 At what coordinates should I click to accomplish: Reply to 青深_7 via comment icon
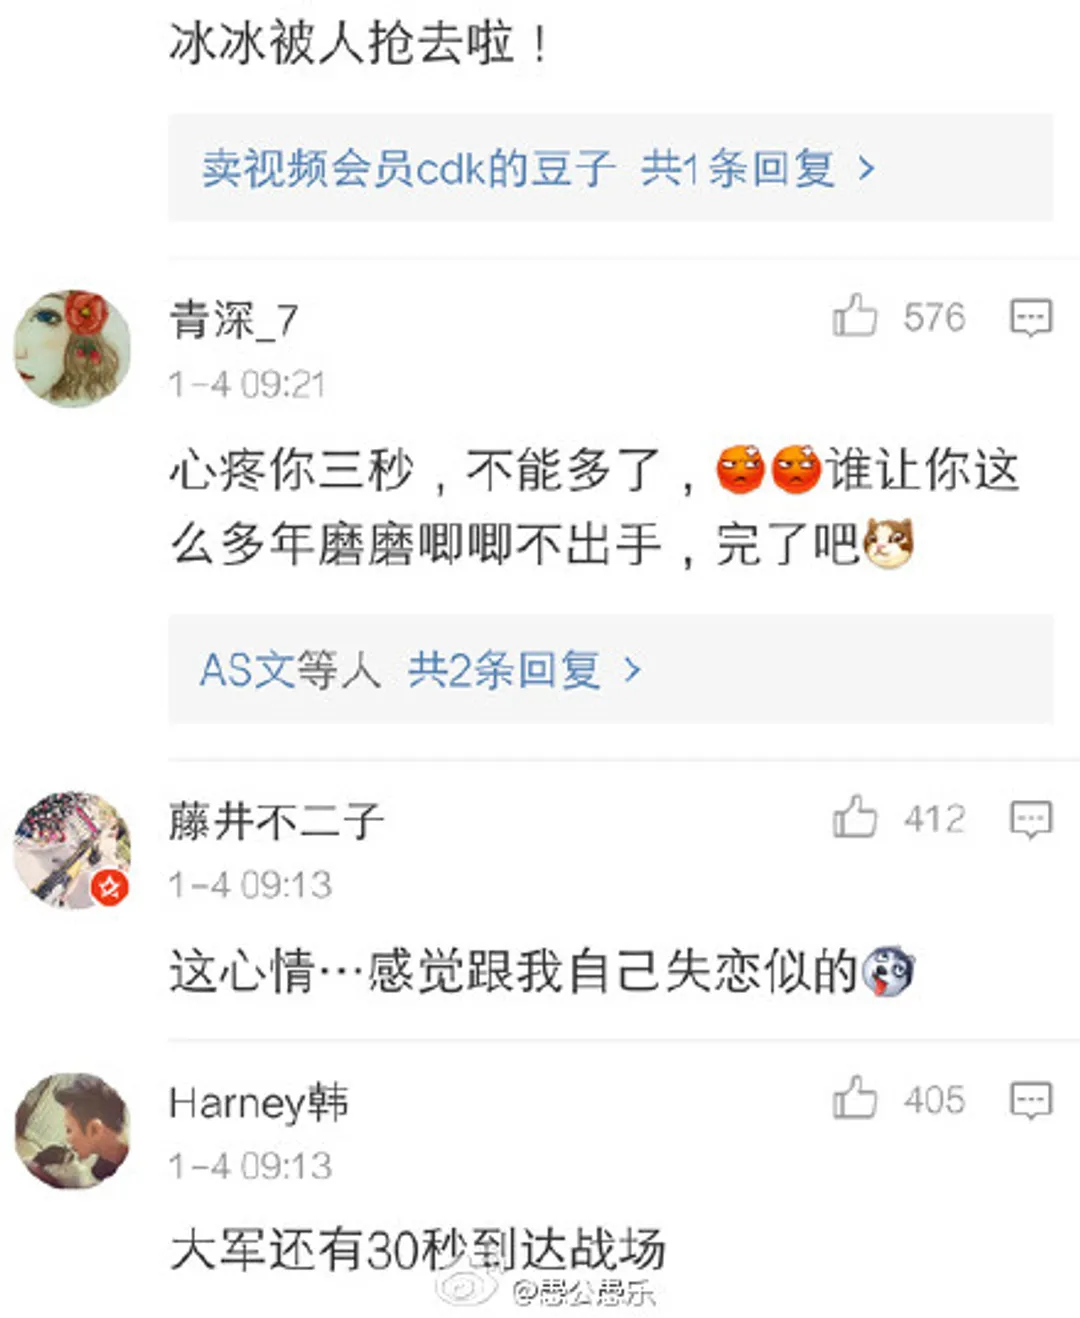pos(1030,318)
